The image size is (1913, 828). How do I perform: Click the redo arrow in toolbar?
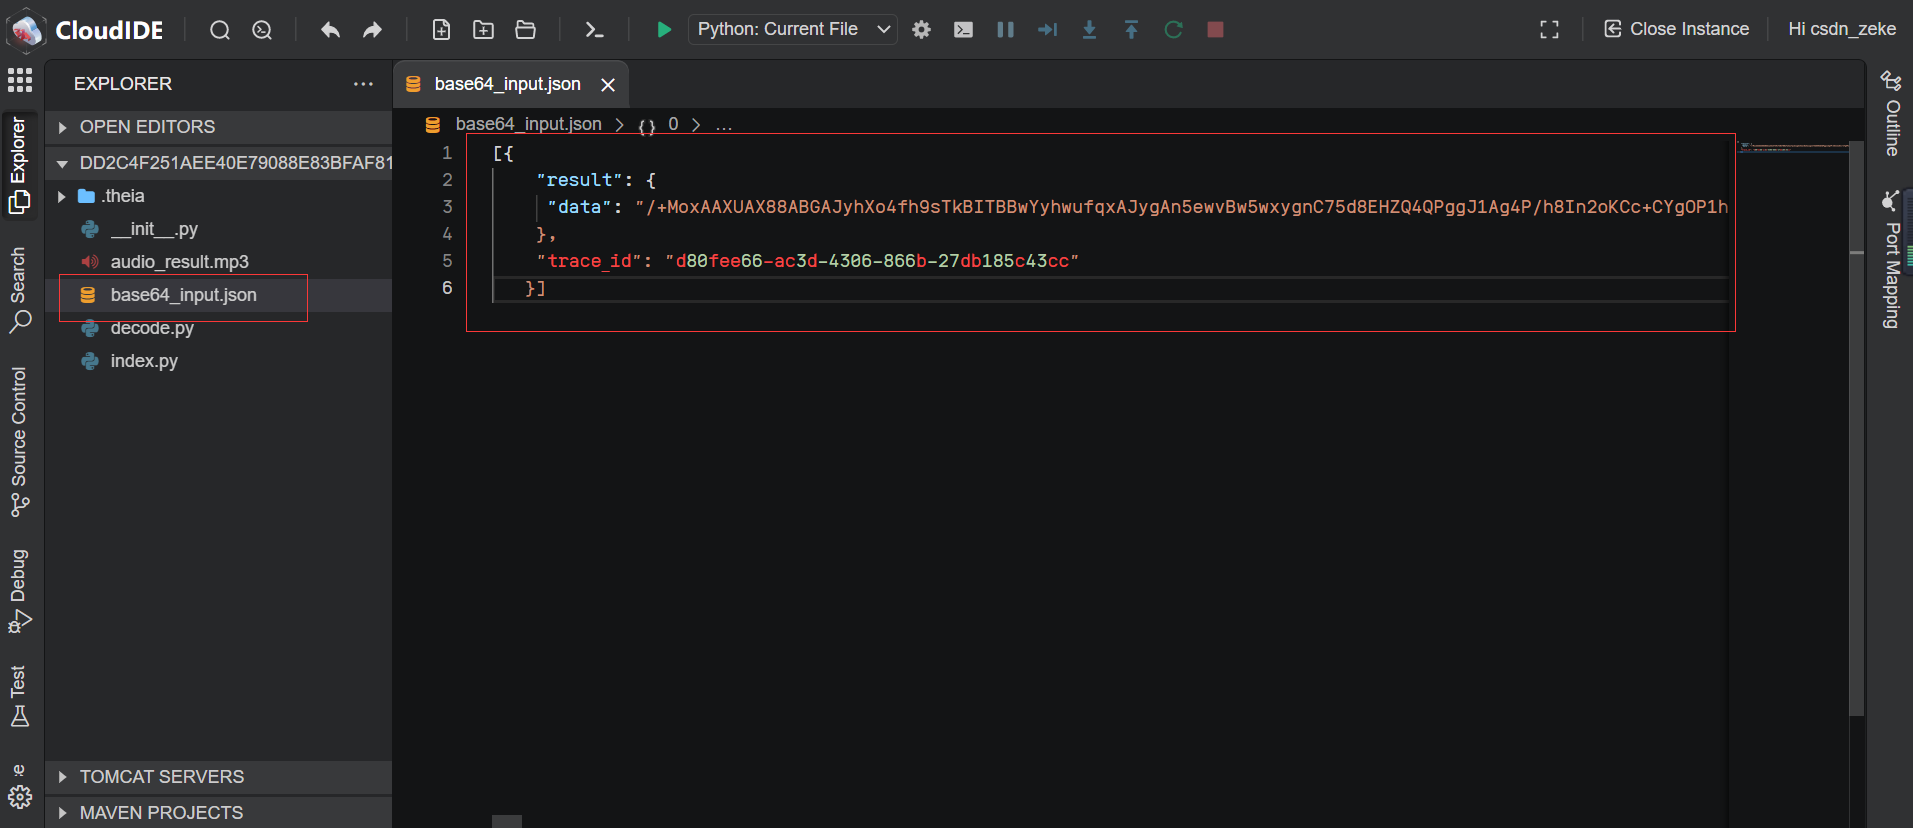[372, 30]
